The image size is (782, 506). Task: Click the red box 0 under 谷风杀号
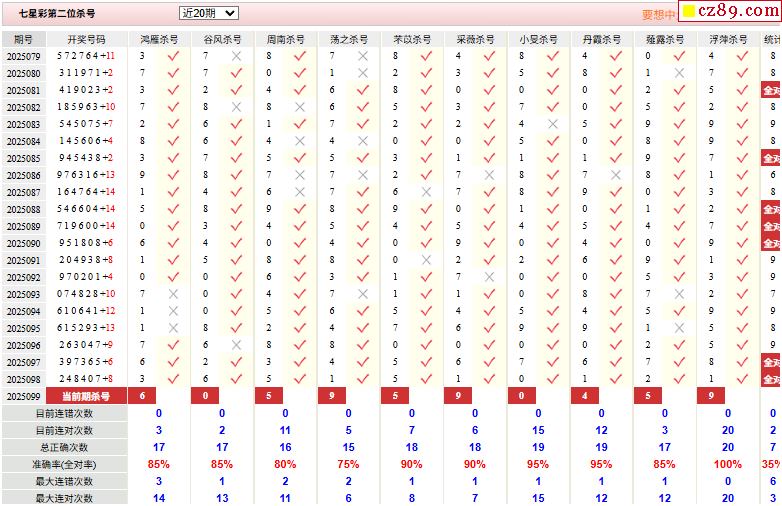(205, 396)
